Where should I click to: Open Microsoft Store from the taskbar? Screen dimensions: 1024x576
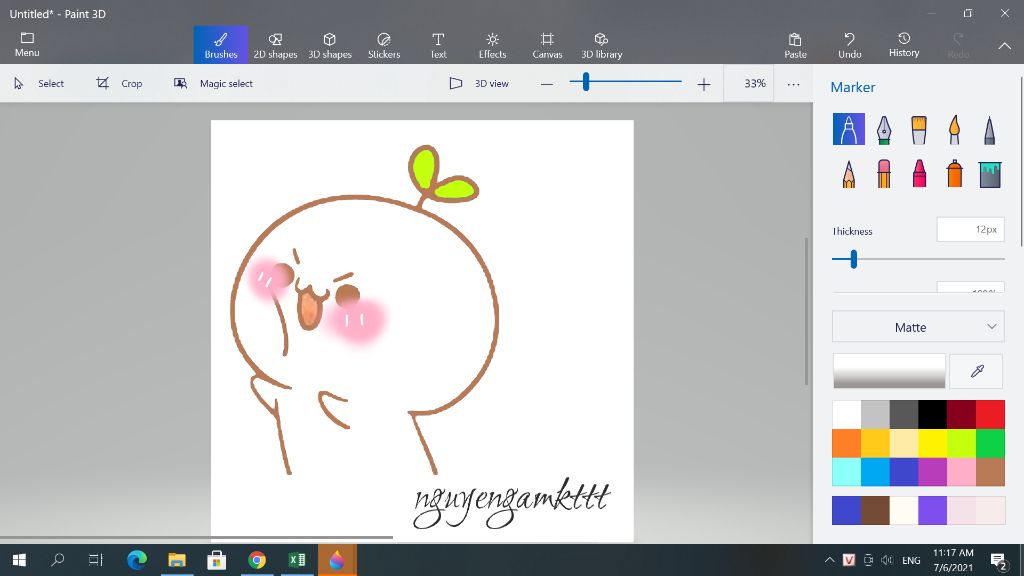tap(216, 560)
